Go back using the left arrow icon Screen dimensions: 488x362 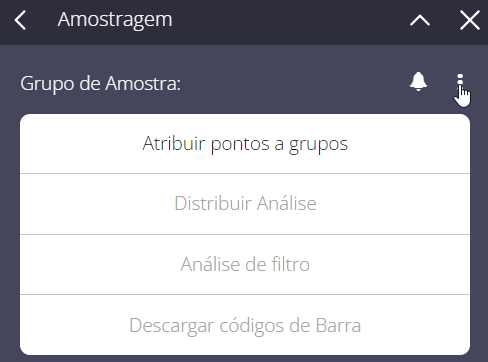20,20
